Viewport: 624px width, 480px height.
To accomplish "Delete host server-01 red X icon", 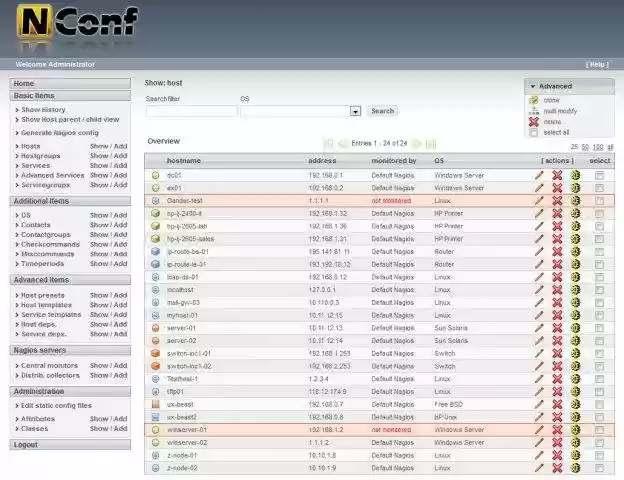I will click(557, 328).
